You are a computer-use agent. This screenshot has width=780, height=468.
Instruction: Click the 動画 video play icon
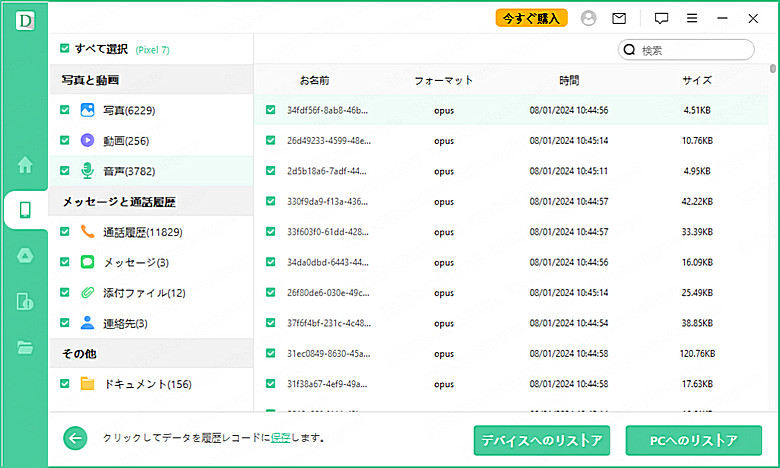click(87, 140)
